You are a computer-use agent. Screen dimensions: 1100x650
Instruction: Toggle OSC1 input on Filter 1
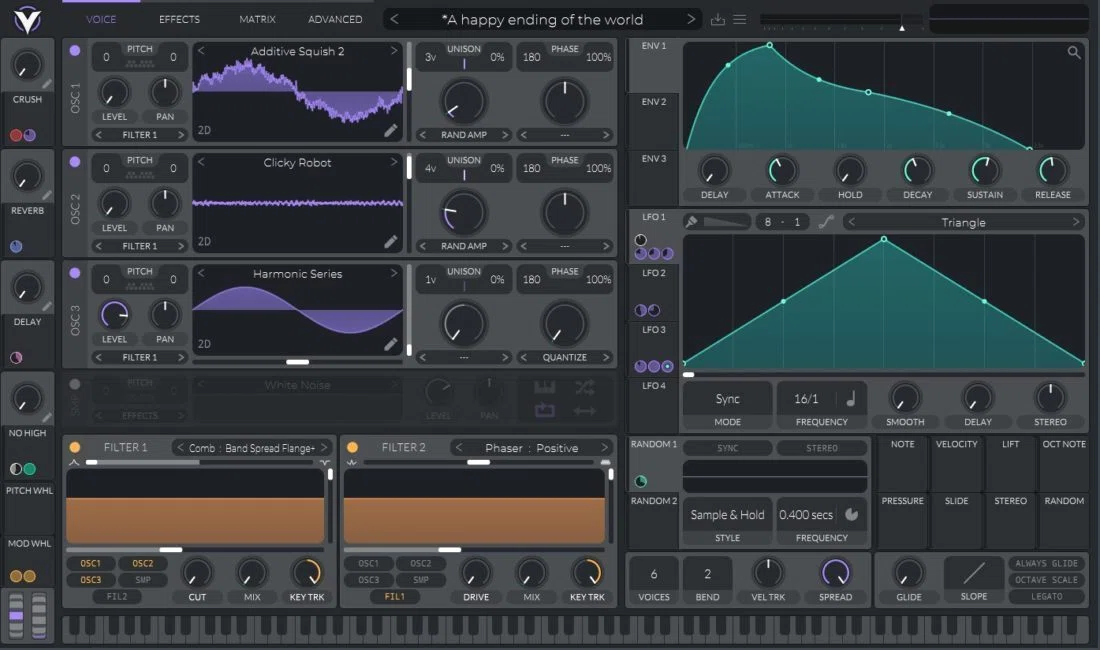point(90,563)
